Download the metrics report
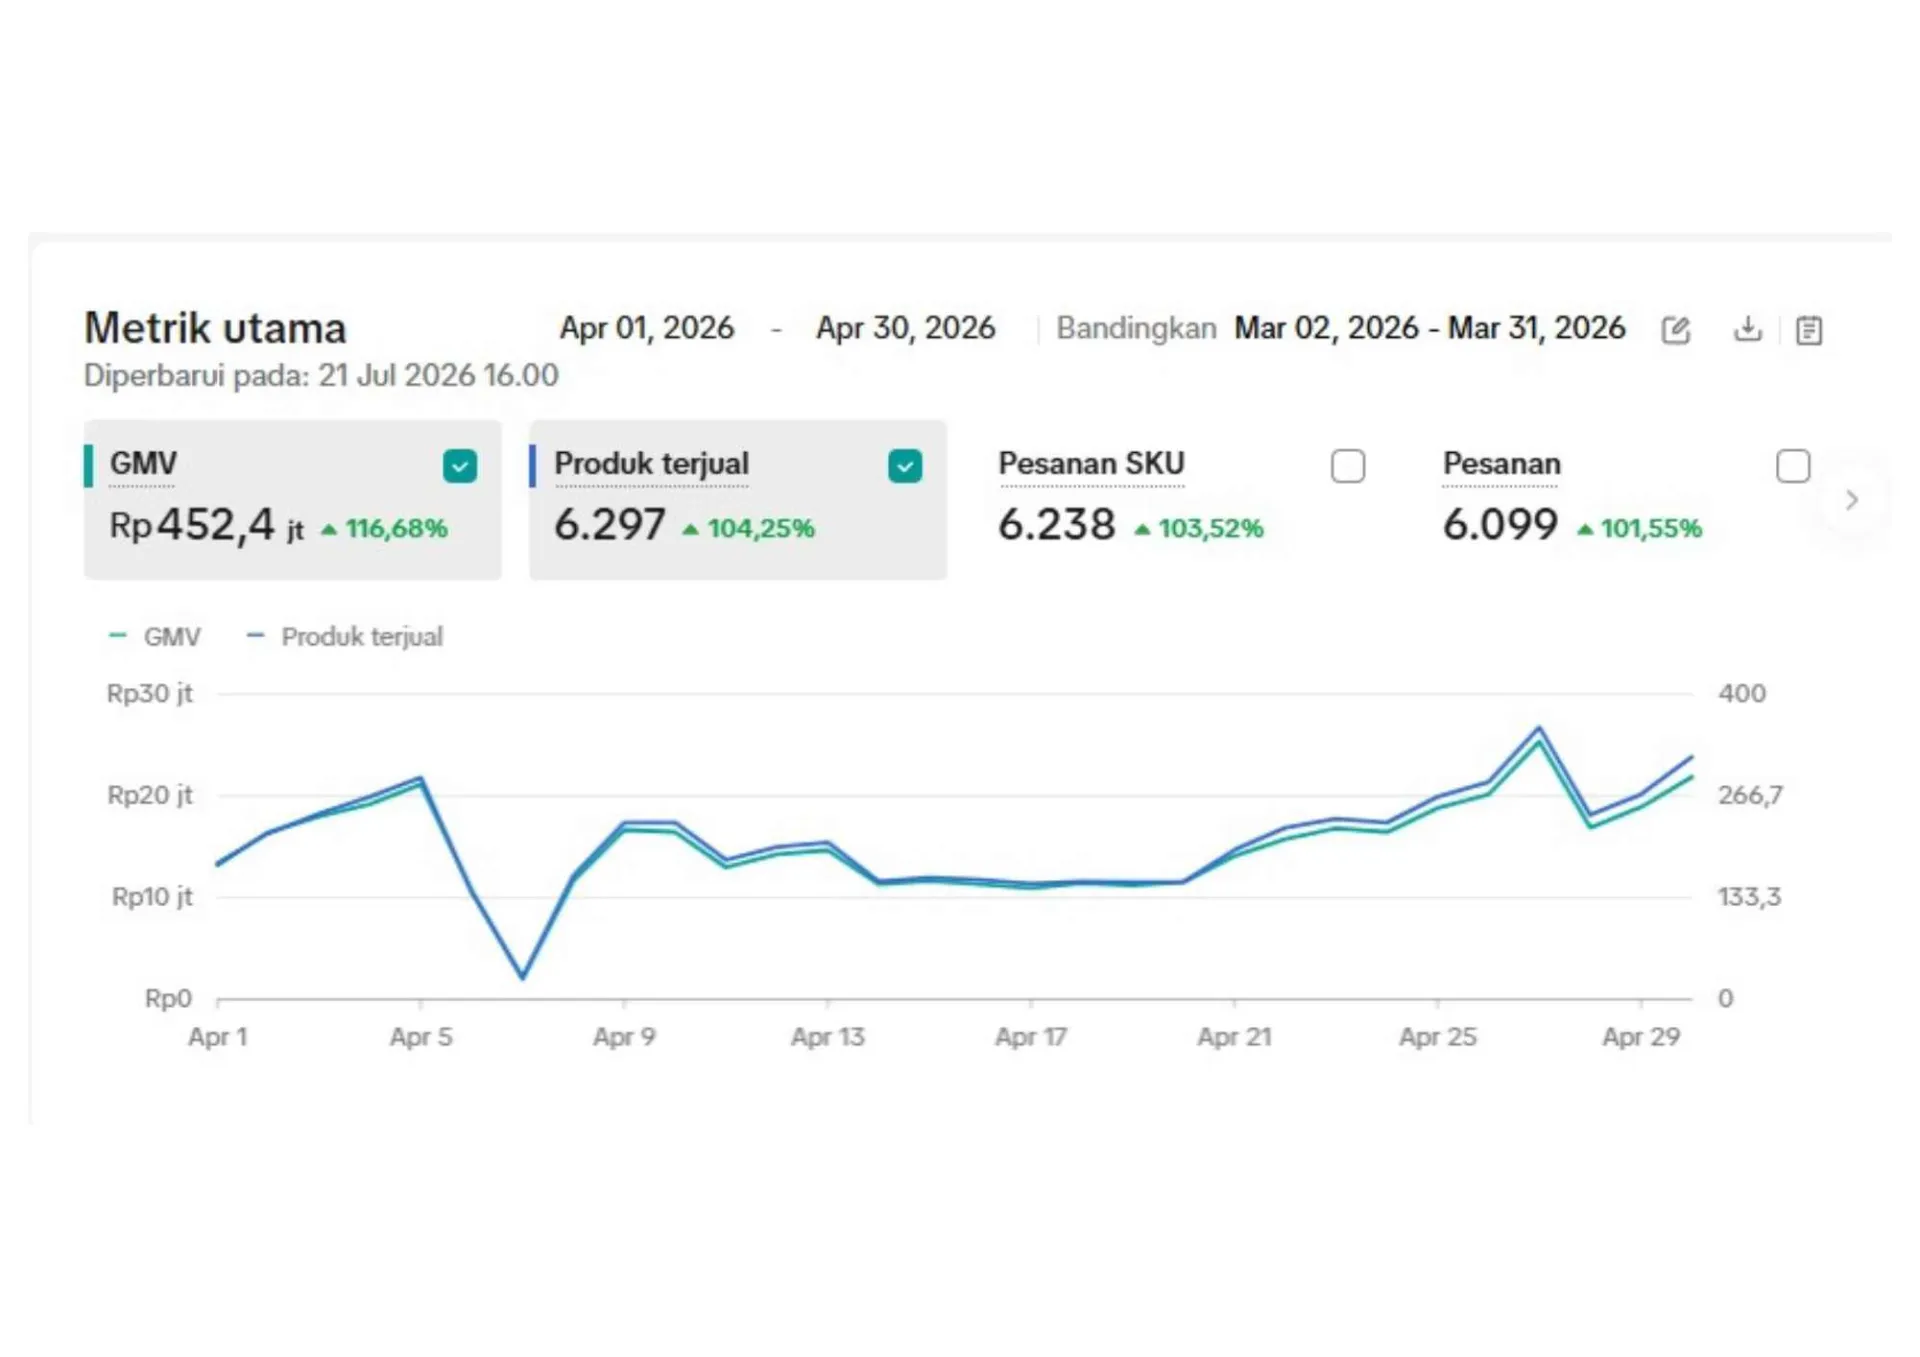The height and width of the screenshot is (1357, 1920). (x=1747, y=329)
